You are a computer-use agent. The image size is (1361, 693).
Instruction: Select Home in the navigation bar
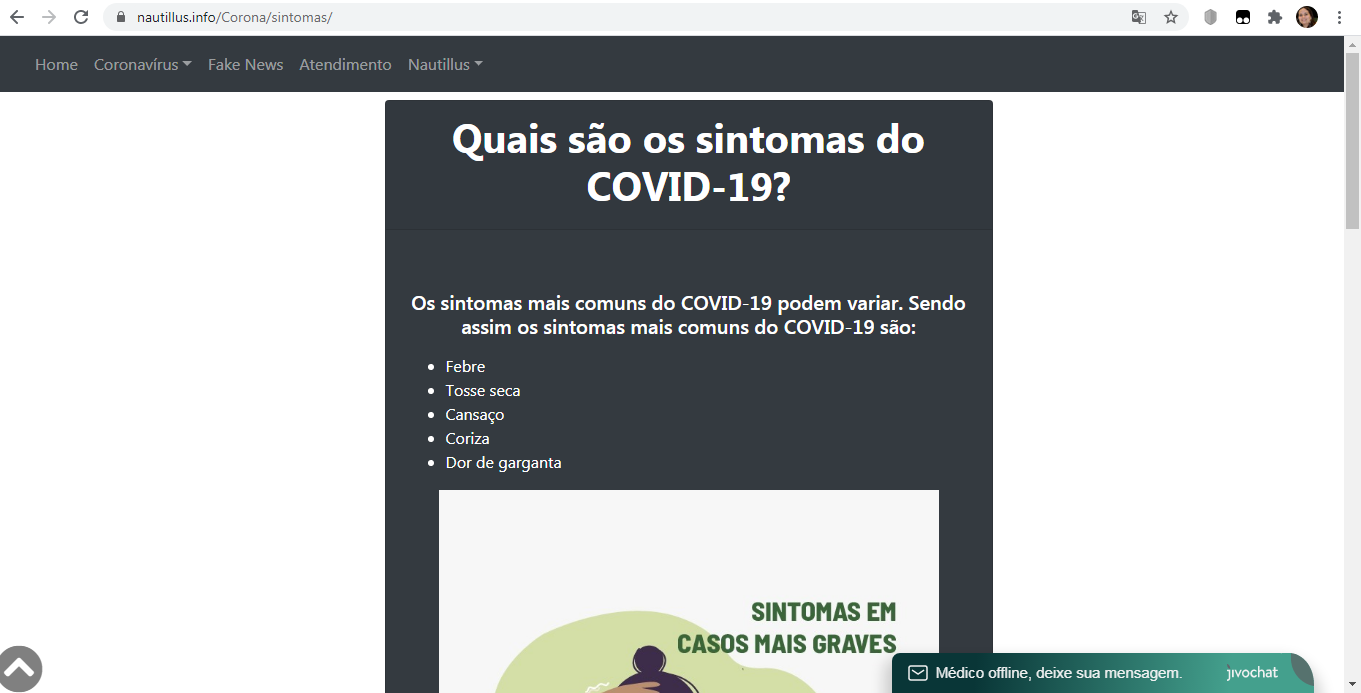(x=56, y=64)
